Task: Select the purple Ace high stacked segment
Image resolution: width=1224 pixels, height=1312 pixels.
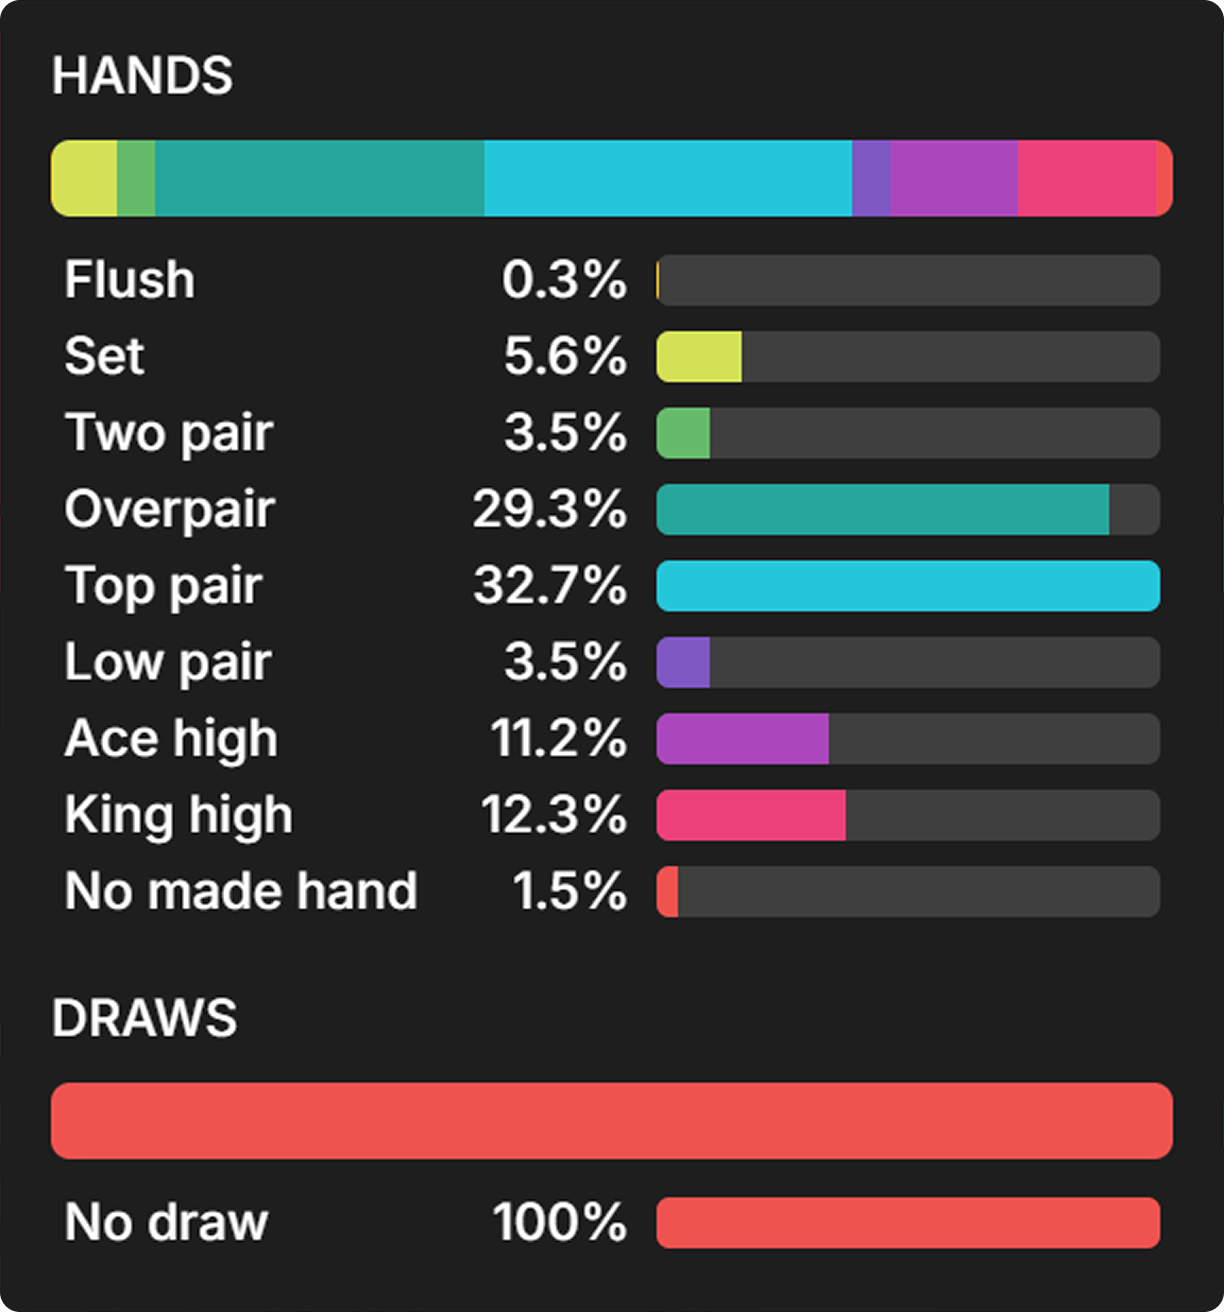Action: point(954,178)
